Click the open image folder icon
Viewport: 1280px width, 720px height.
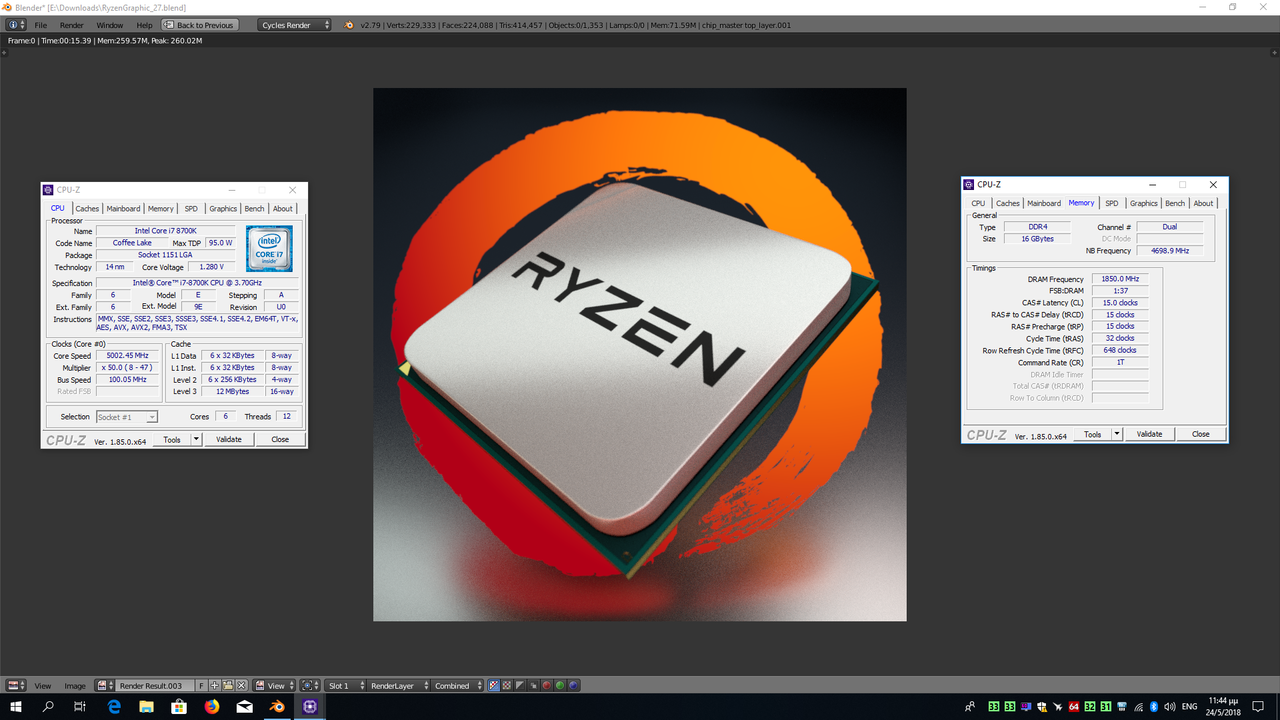(228, 686)
